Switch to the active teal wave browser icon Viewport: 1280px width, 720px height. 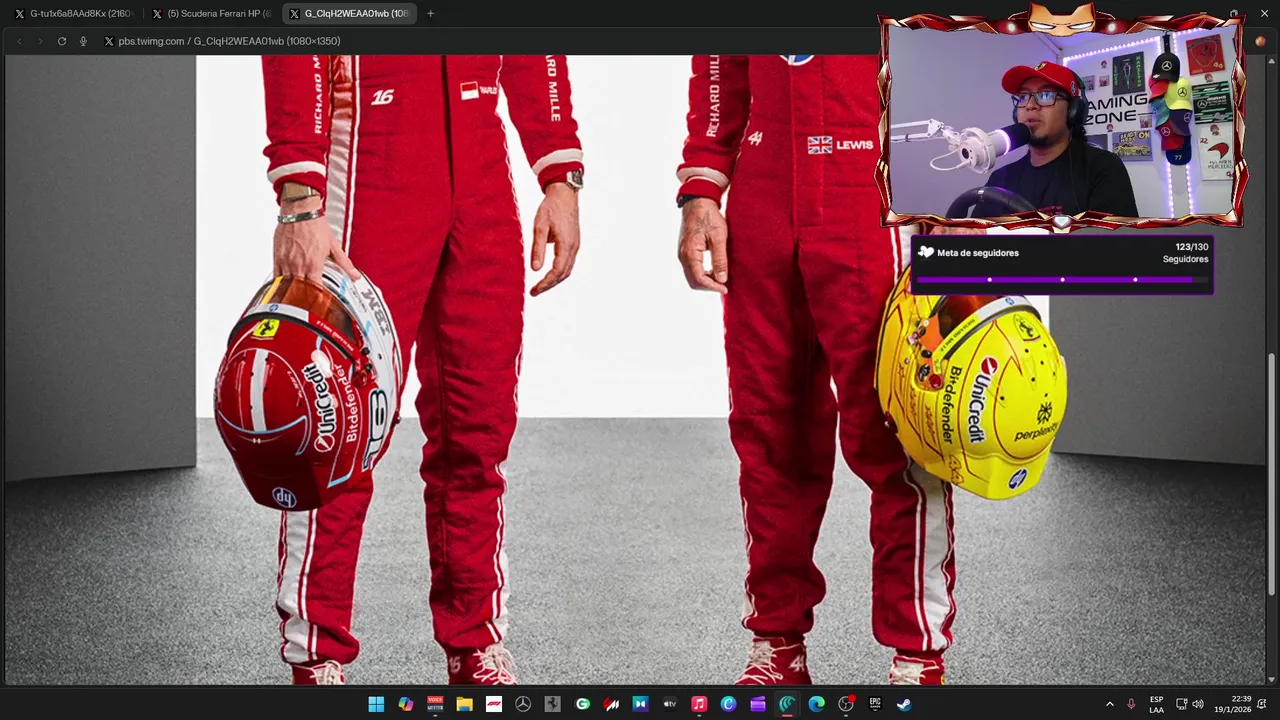click(787, 704)
